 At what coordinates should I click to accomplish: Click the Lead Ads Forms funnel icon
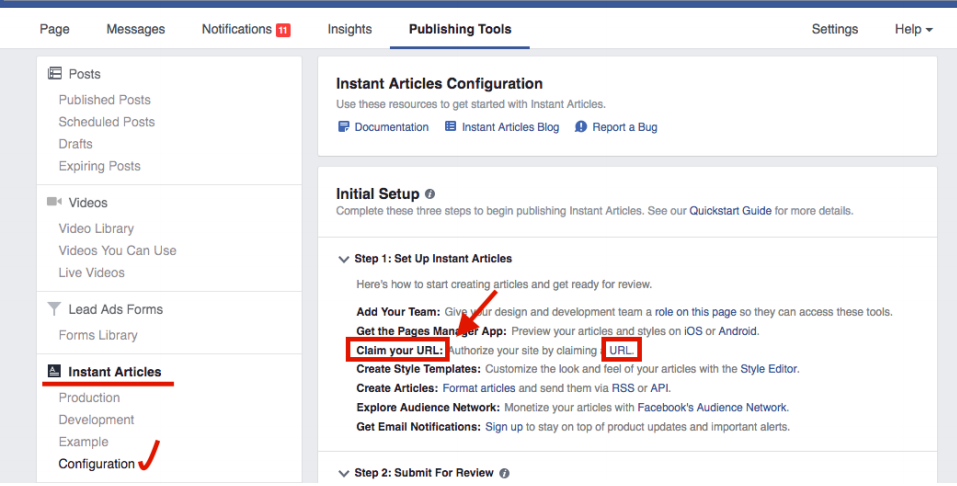[x=54, y=309]
